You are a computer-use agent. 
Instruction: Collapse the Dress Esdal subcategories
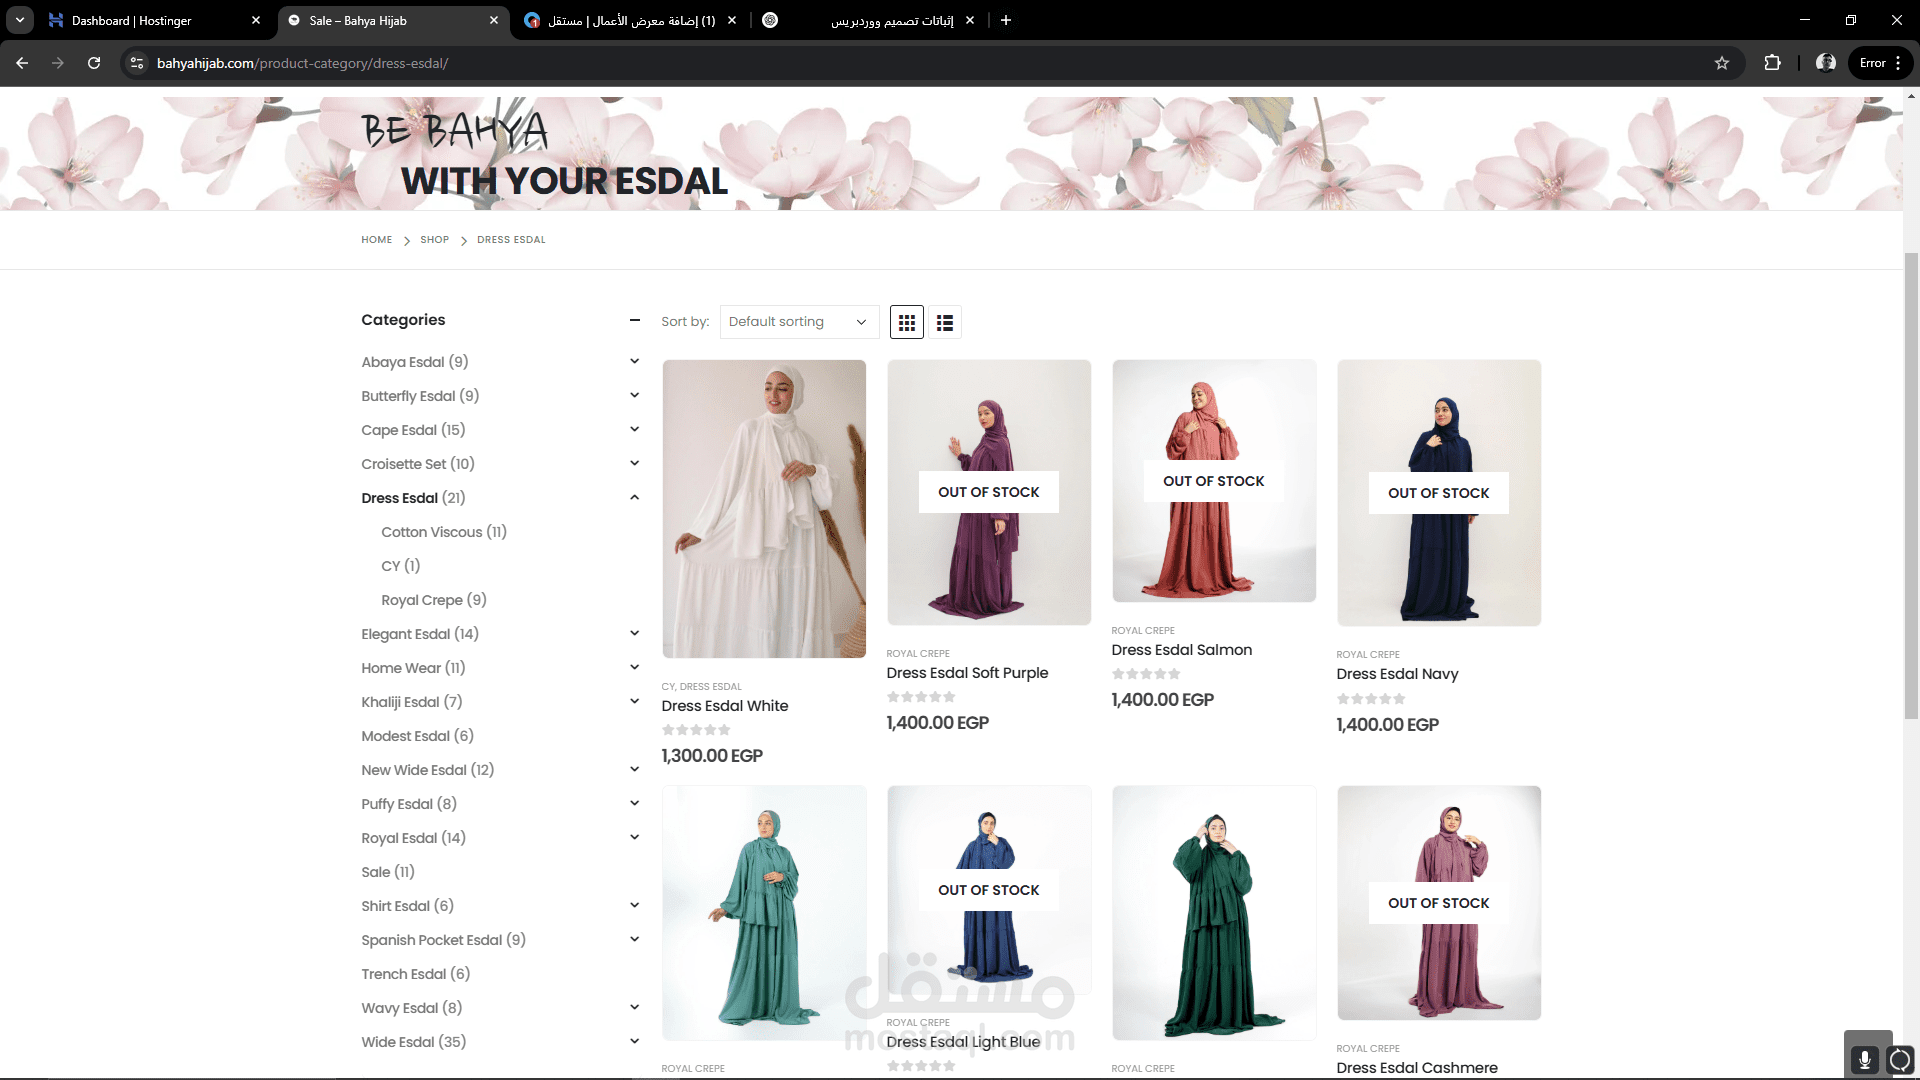click(x=634, y=498)
